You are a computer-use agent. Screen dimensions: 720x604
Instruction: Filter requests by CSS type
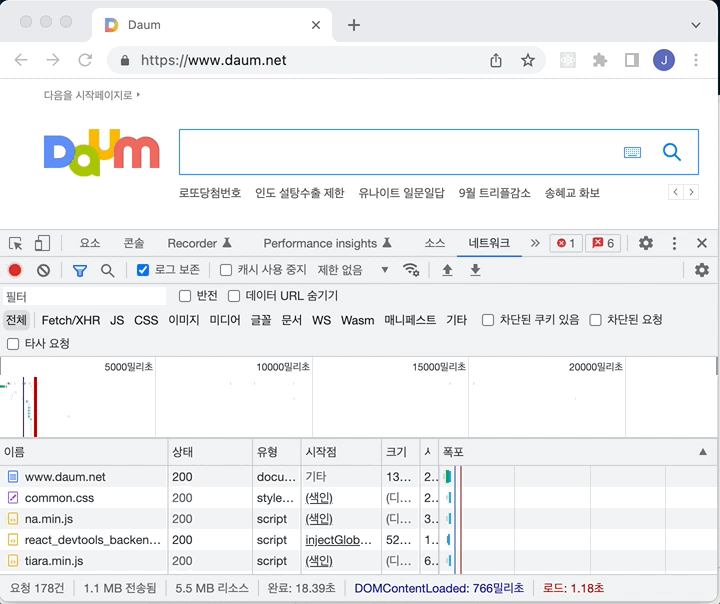pyautogui.click(x=146, y=320)
